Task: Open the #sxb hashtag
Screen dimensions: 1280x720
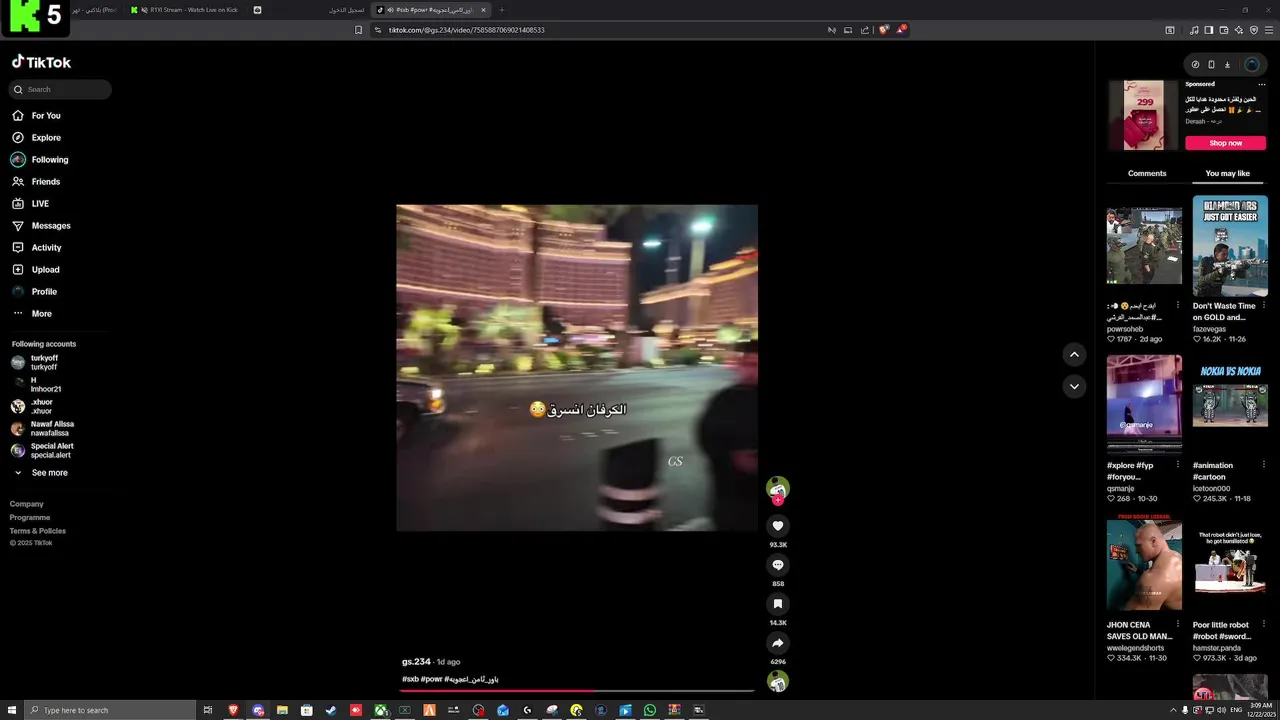Action: 410,679
